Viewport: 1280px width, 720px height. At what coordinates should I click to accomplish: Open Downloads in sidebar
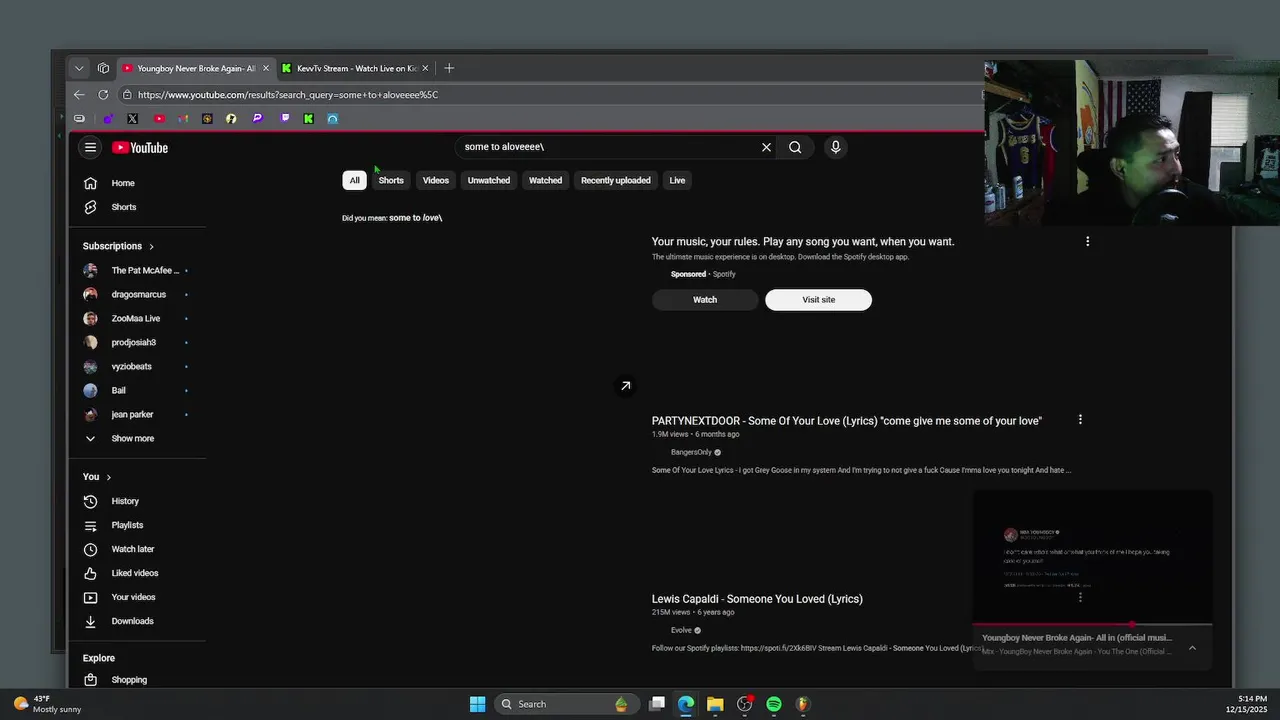click(x=137, y=621)
